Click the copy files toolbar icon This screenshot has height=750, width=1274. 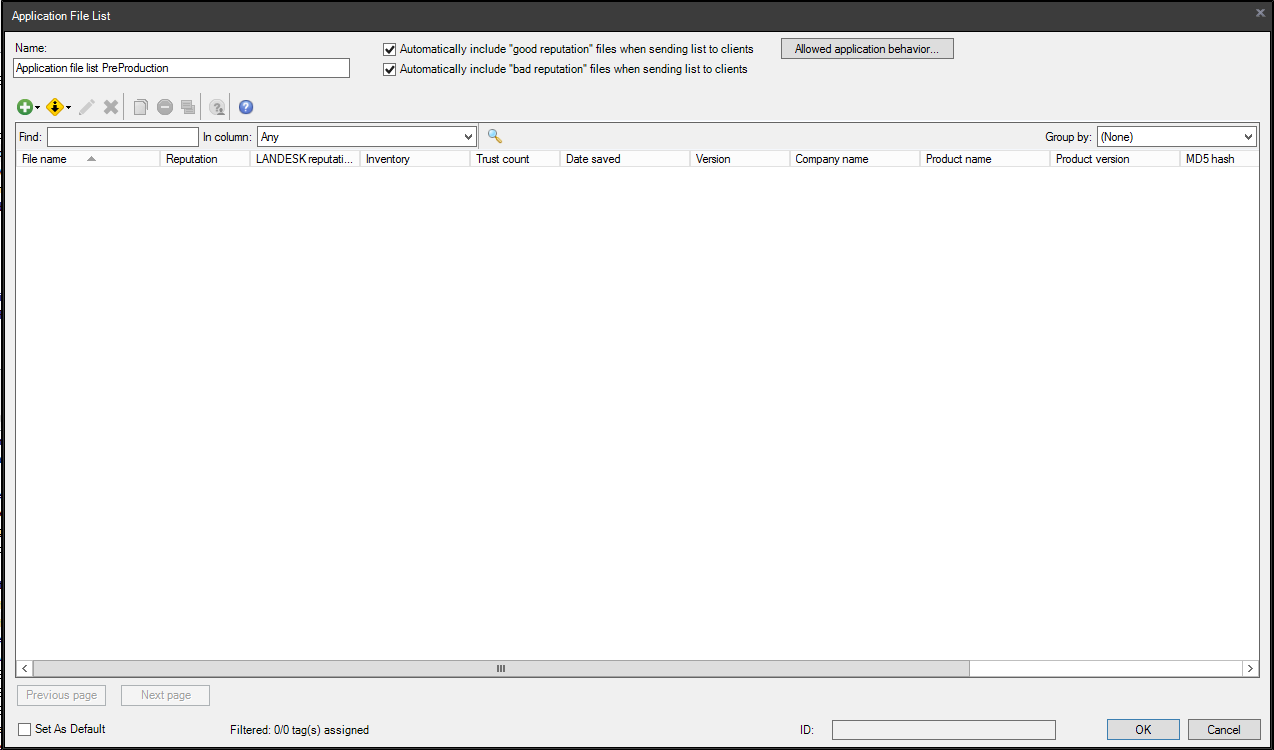pyautogui.click(x=140, y=107)
